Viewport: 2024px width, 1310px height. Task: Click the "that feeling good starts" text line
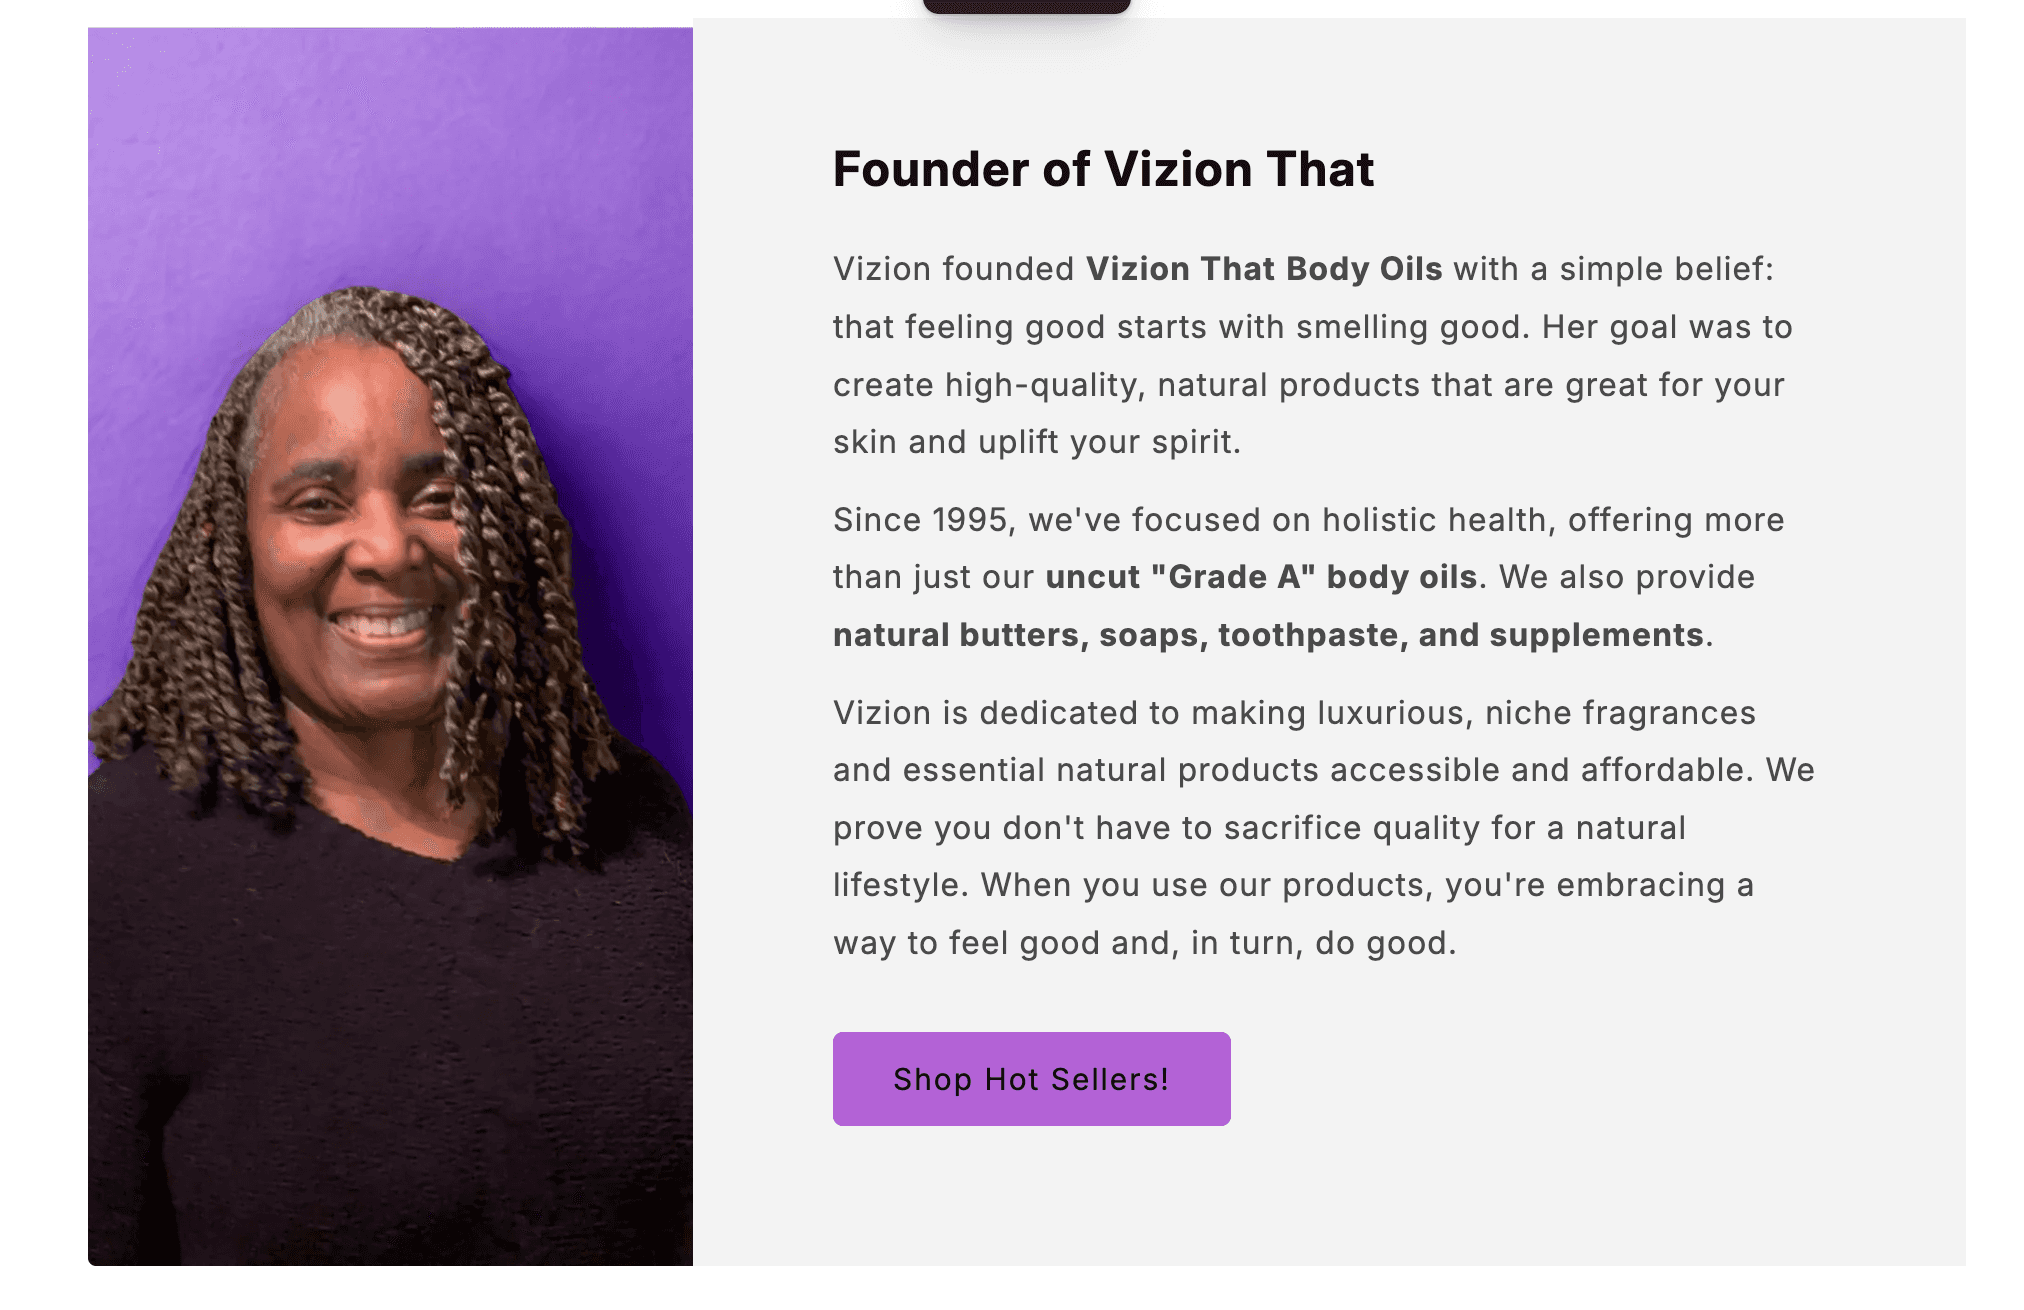click(x=1020, y=327)
